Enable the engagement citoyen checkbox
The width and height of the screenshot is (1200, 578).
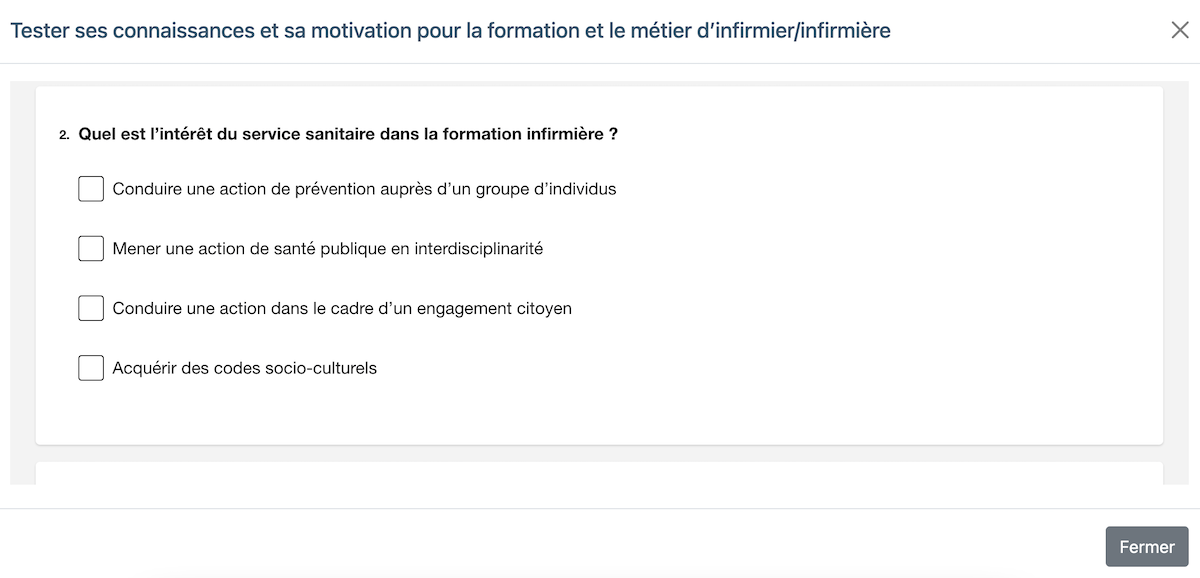coord(91,308)
